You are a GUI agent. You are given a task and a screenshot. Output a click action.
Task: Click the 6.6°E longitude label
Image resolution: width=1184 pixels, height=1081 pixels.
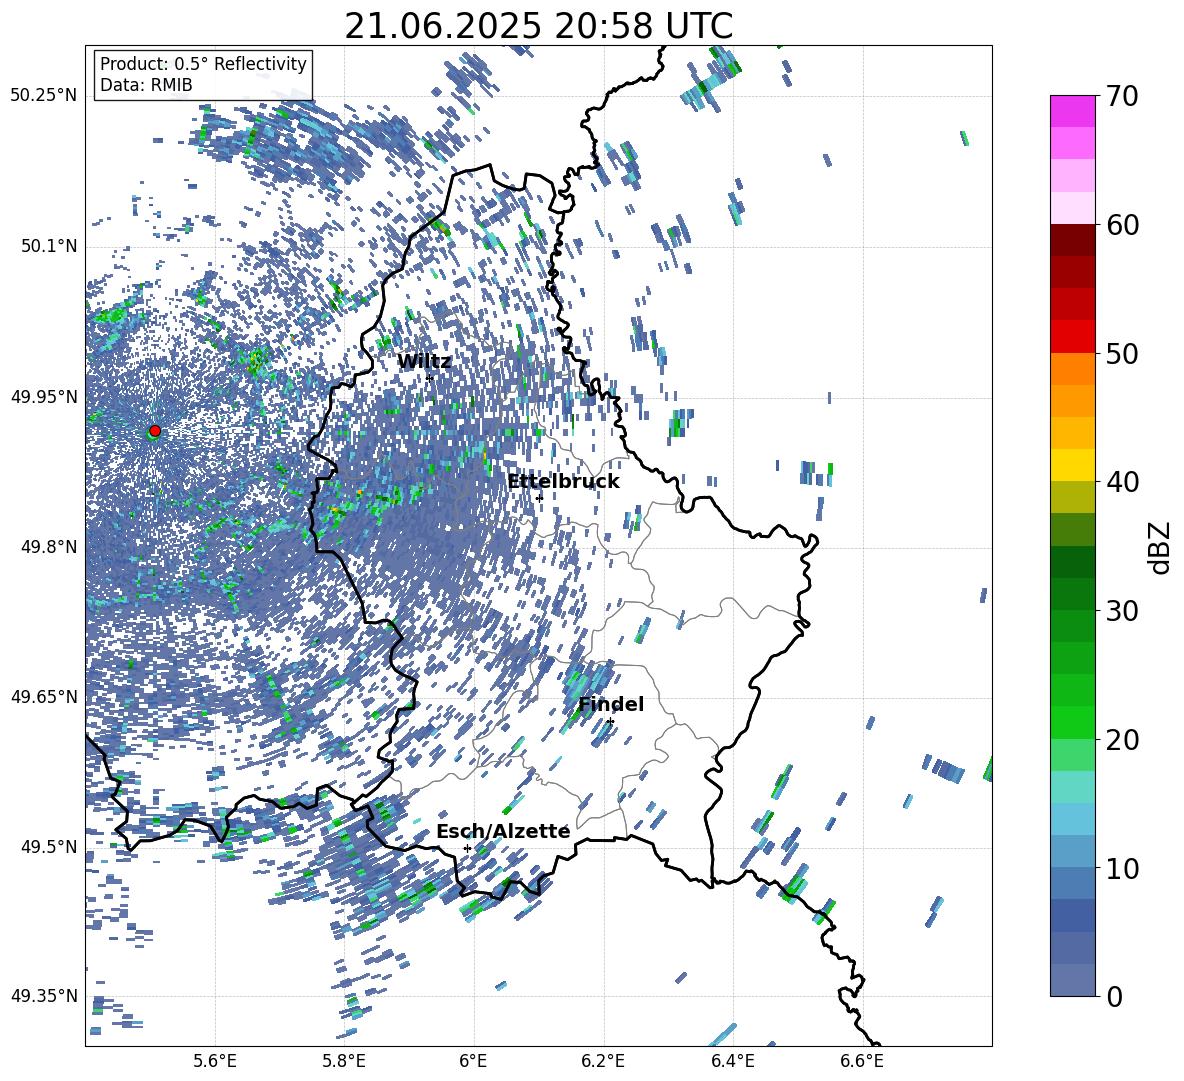point(862,1062)
